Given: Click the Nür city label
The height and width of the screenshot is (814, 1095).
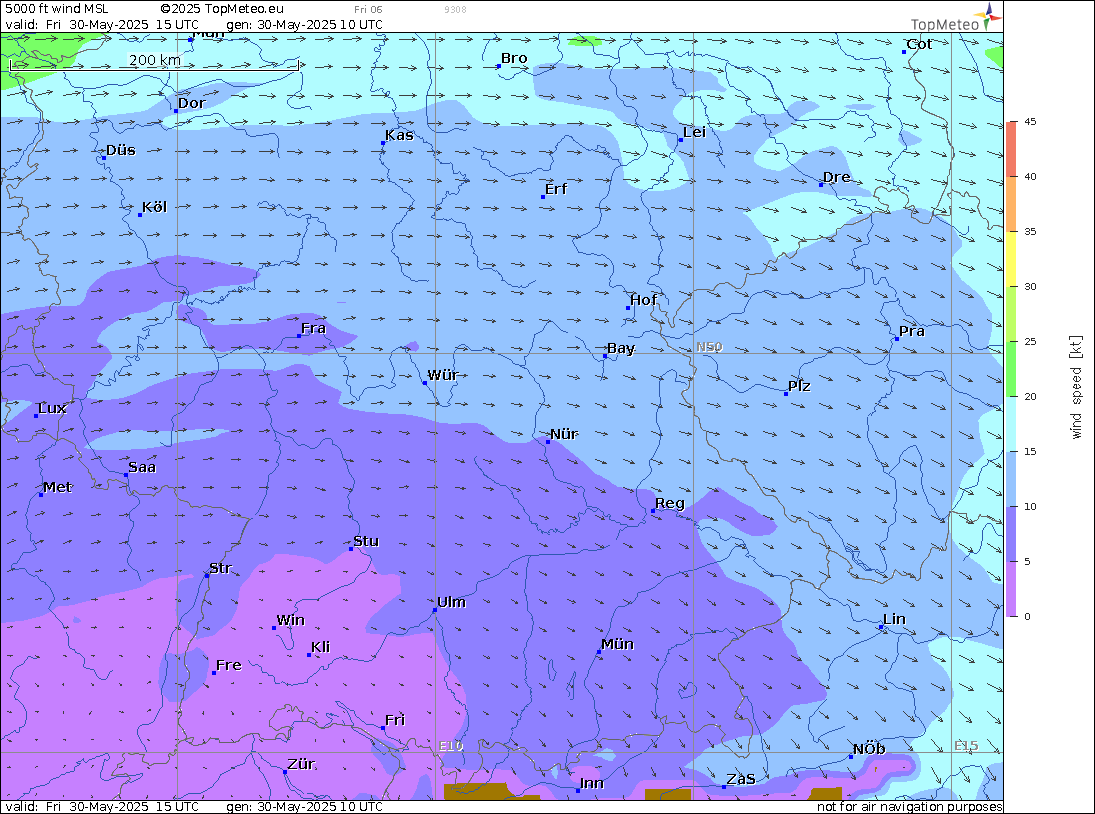Looking at the screenshot, I should [564, 434].
